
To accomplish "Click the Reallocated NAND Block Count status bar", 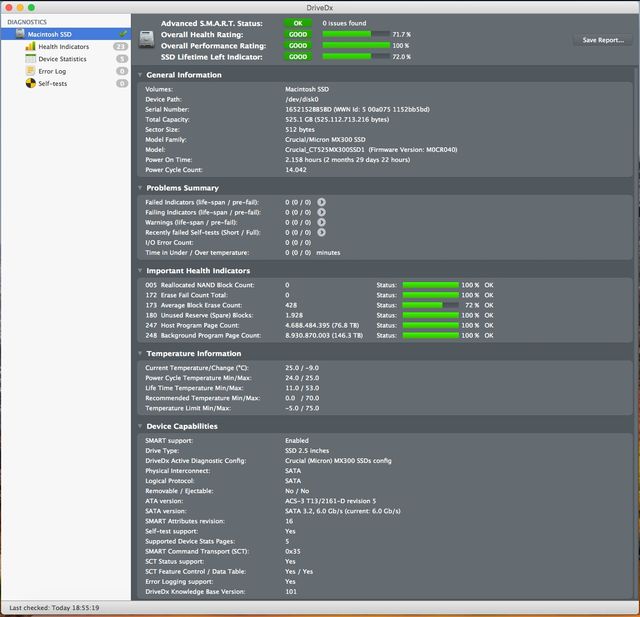I will (431, 285).
